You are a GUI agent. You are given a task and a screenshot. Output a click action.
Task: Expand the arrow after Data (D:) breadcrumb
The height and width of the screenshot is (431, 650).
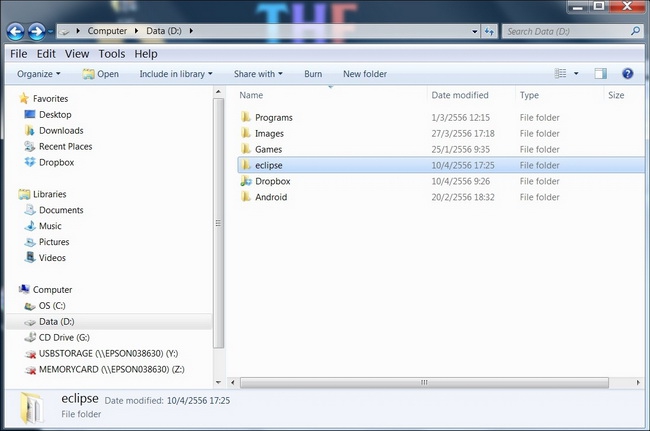tap(191, 31)
